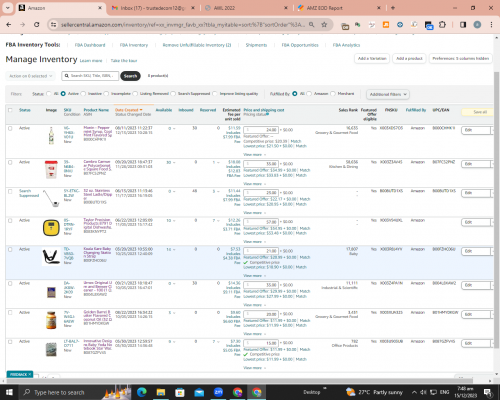Open the FBA Dashboard link
Viewport: 500px width, 400px height.
pyautogui.click(x=90, y=45)
